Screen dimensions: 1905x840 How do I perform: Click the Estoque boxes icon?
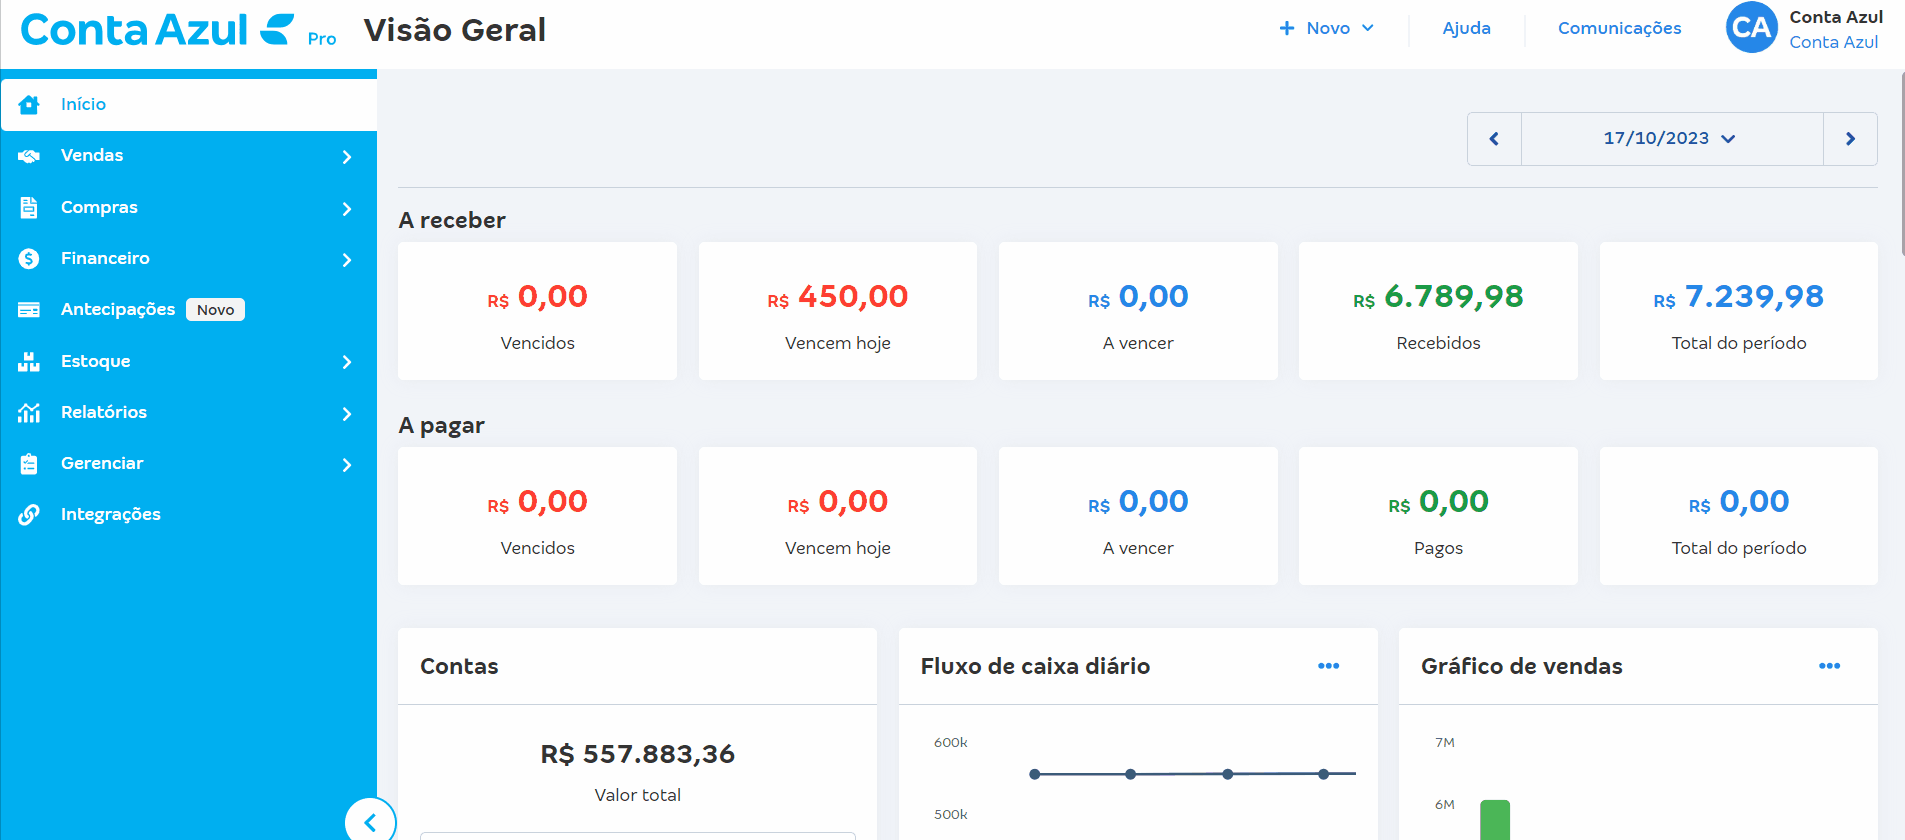click(x=29, y=361)
